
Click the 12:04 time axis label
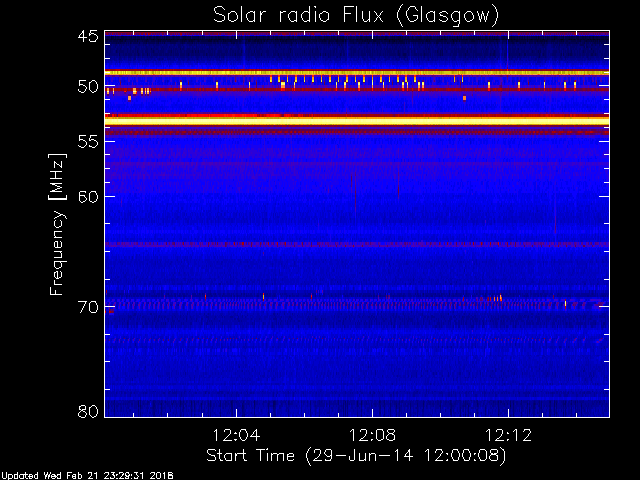[236, 435]
